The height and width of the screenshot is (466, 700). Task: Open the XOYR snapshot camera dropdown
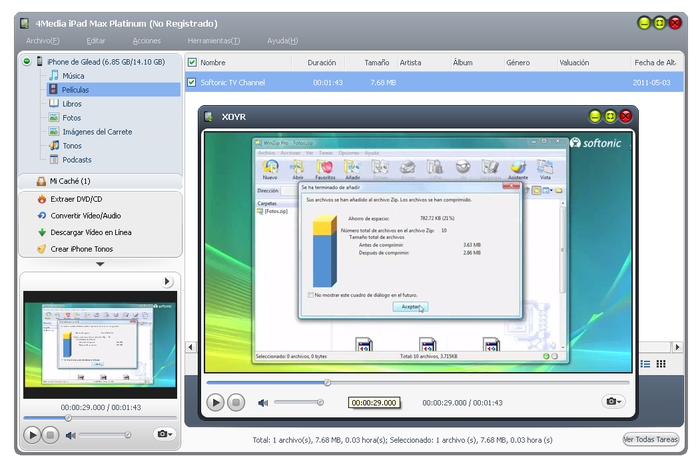click(x=613, y=401)
